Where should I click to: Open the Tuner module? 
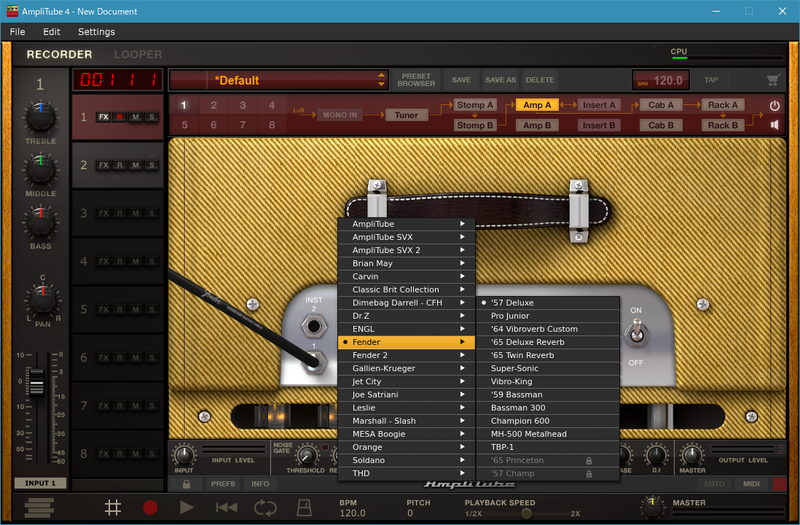(x=406, y=115)
